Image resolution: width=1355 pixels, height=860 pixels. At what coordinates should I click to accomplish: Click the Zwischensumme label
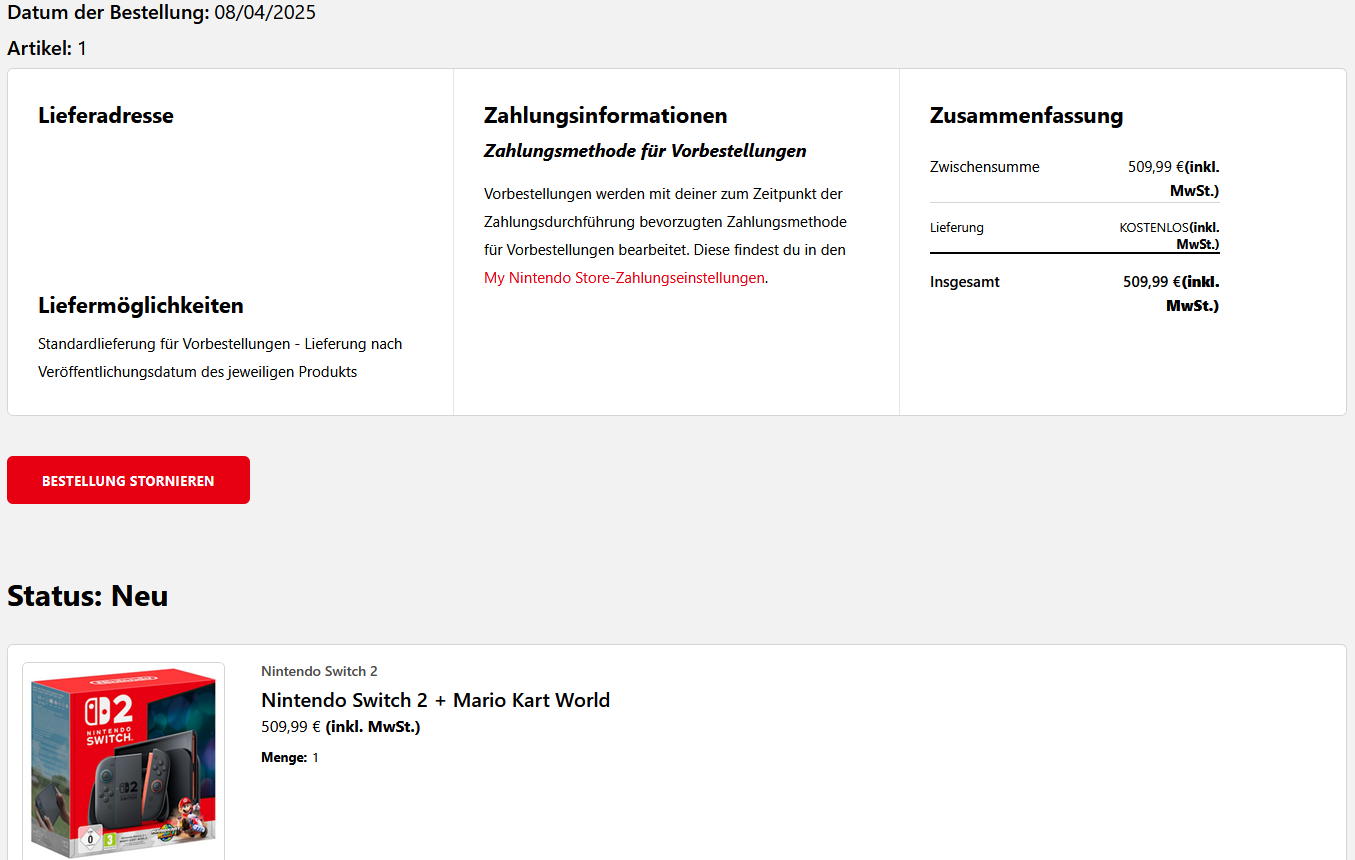click(985, 167)
